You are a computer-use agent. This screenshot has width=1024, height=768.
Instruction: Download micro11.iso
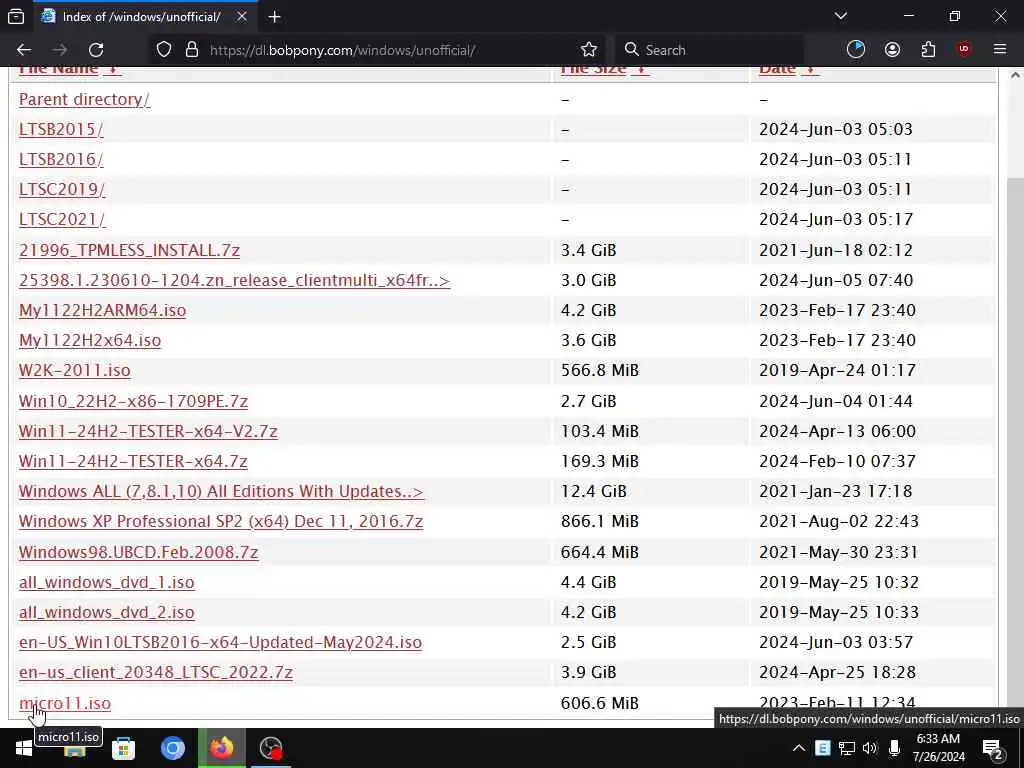(65, 703)
